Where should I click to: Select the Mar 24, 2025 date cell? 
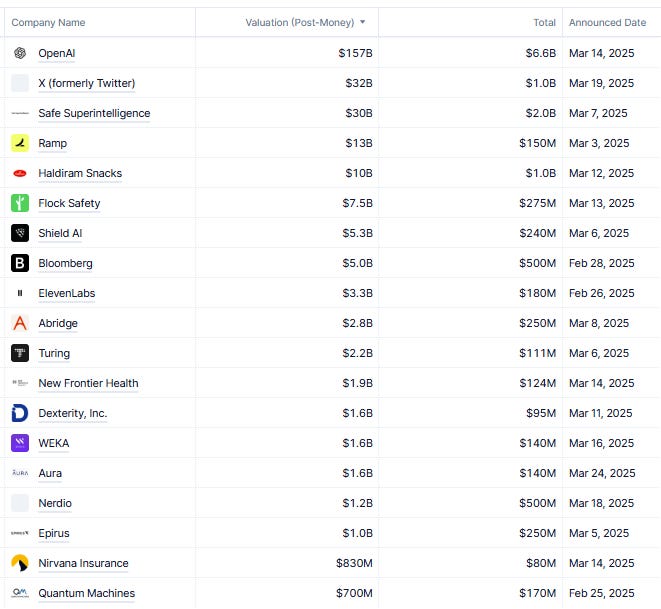pos(612,473)
